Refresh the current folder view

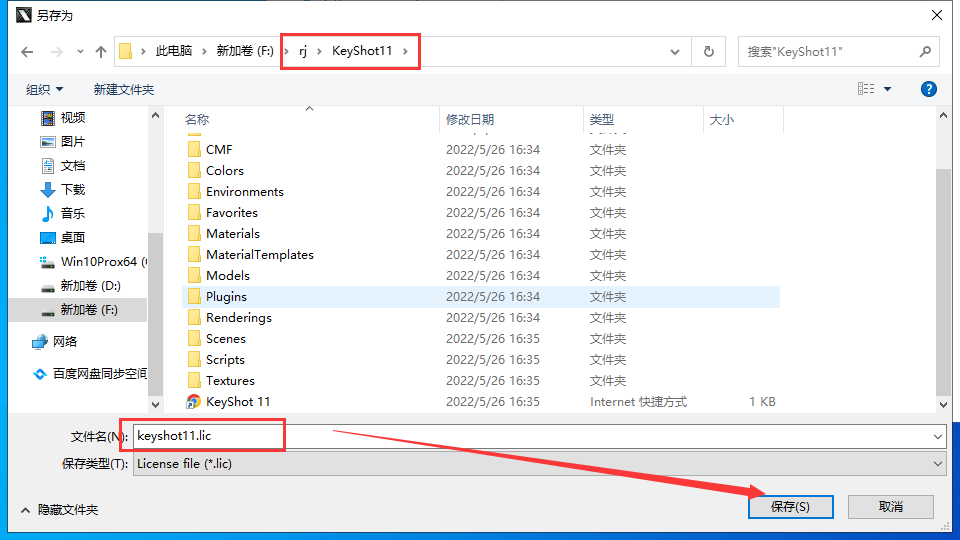708,52
